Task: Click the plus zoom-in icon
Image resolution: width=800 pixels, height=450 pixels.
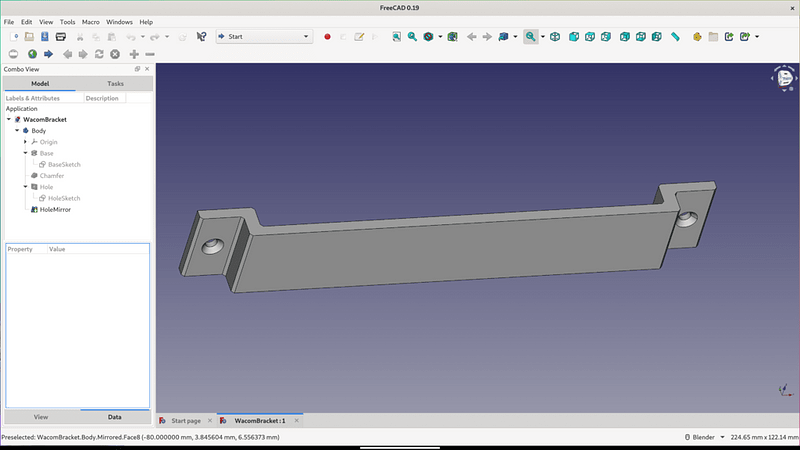Action: click(x=134, y=54)
